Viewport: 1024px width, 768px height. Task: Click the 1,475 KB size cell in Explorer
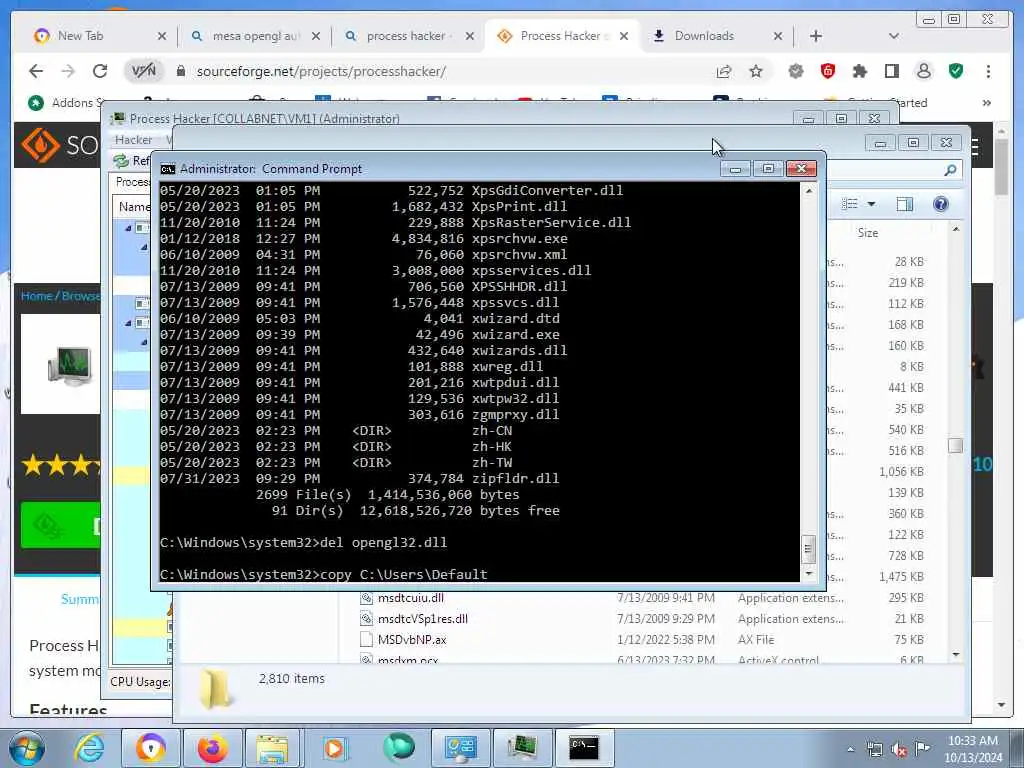[901, 577]
